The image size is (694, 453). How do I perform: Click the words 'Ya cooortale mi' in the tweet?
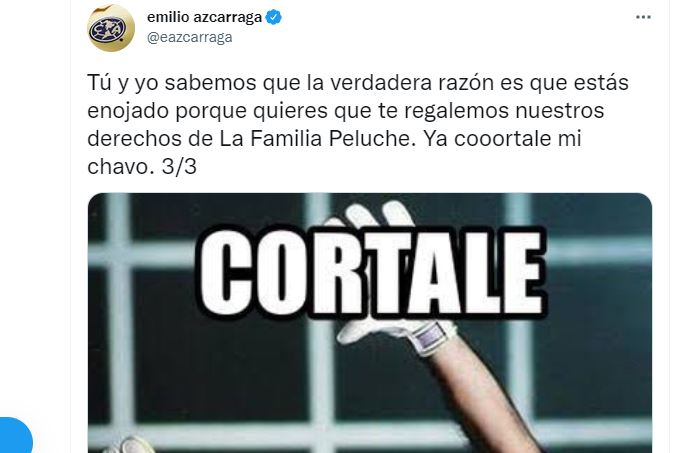502,139
